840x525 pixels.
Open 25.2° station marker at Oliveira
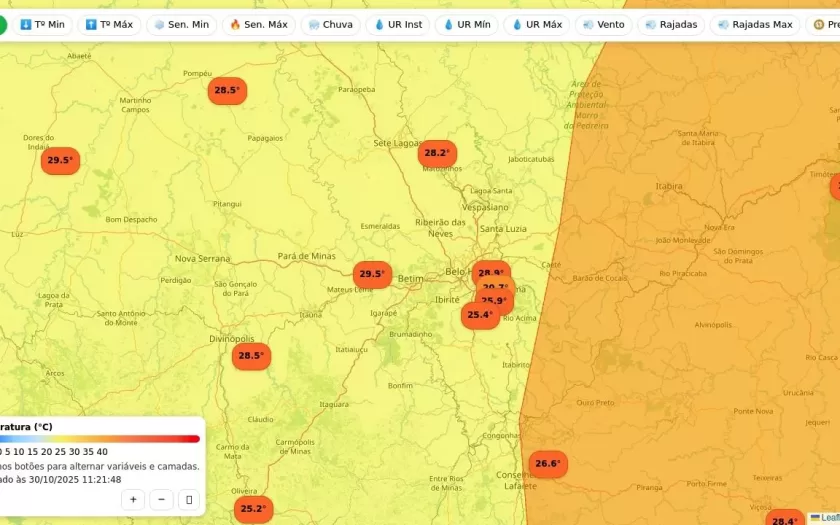[x=253, y=509]
